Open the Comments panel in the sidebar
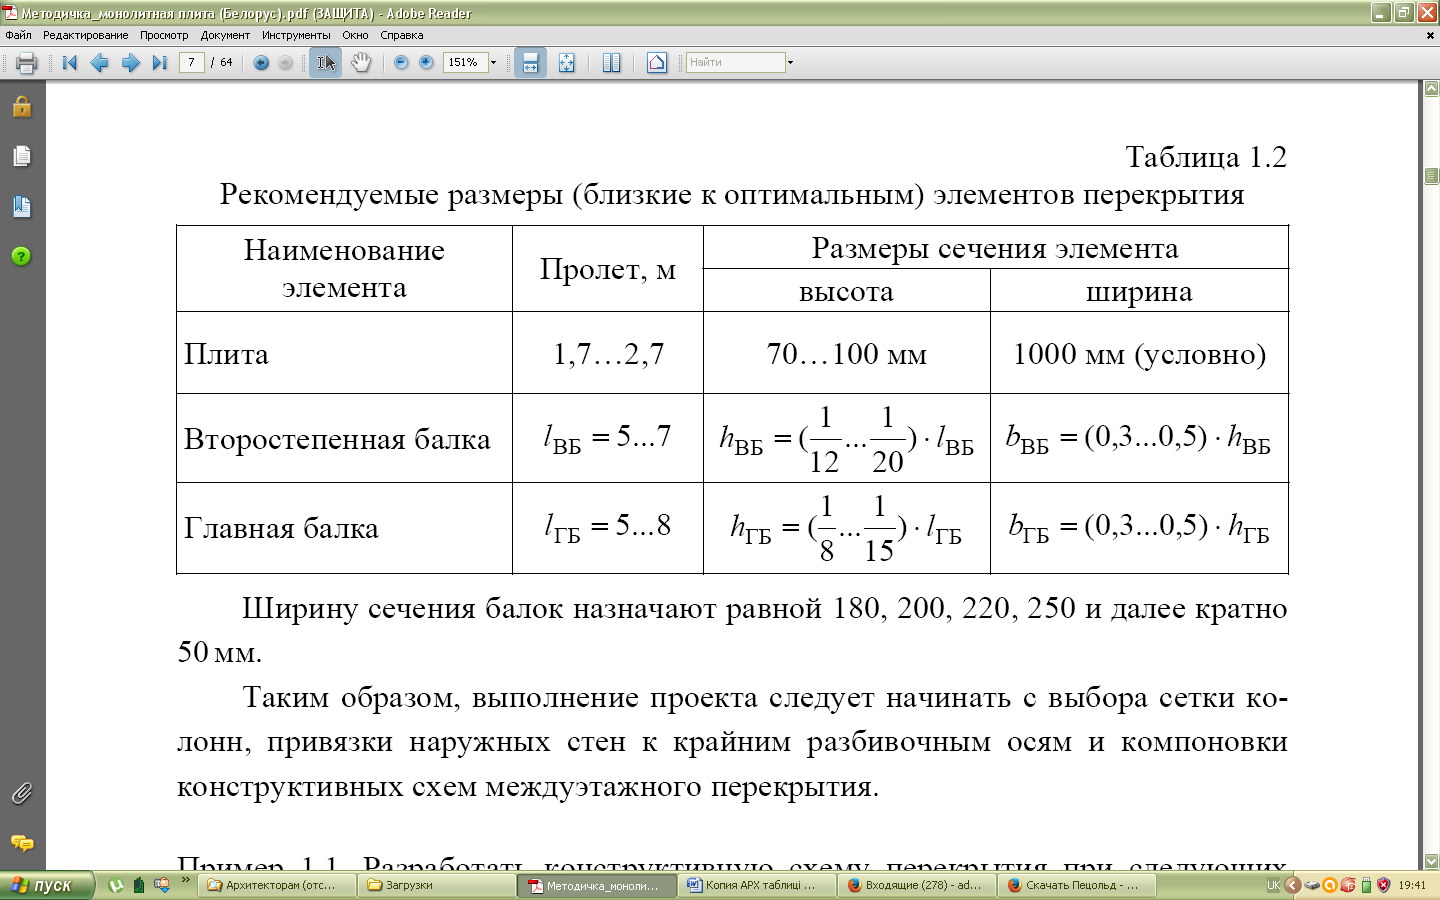The width and height of the screenshot is (1440, 900). [22, 843]
